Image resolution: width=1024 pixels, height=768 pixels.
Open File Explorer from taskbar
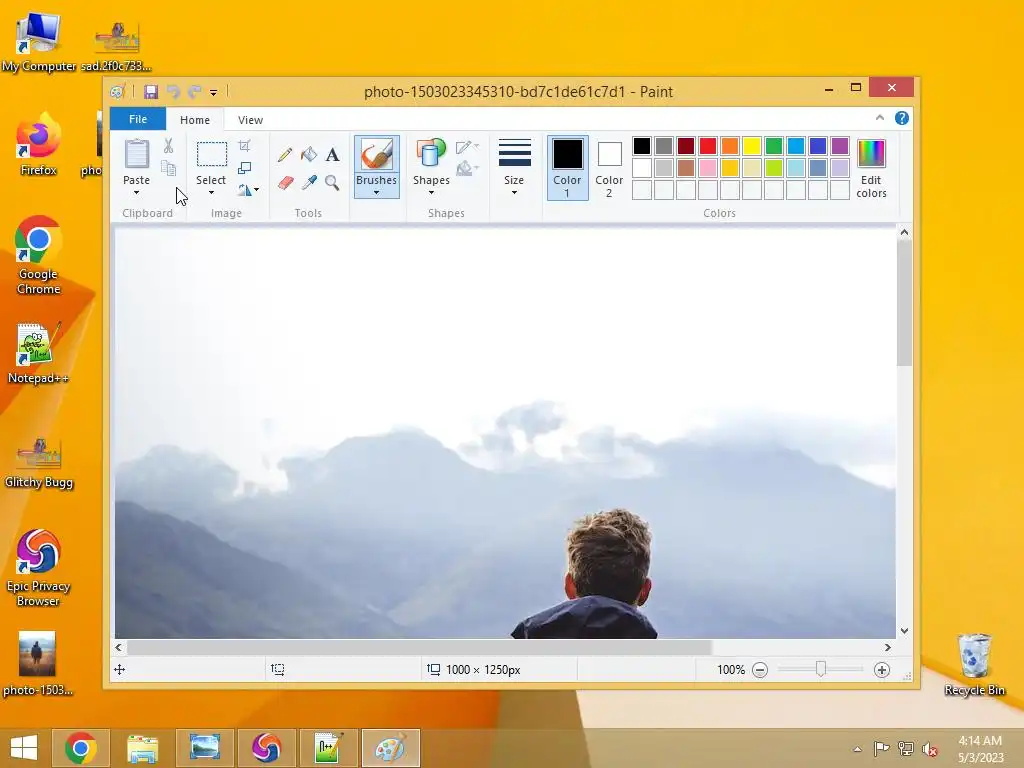(142, 748)
